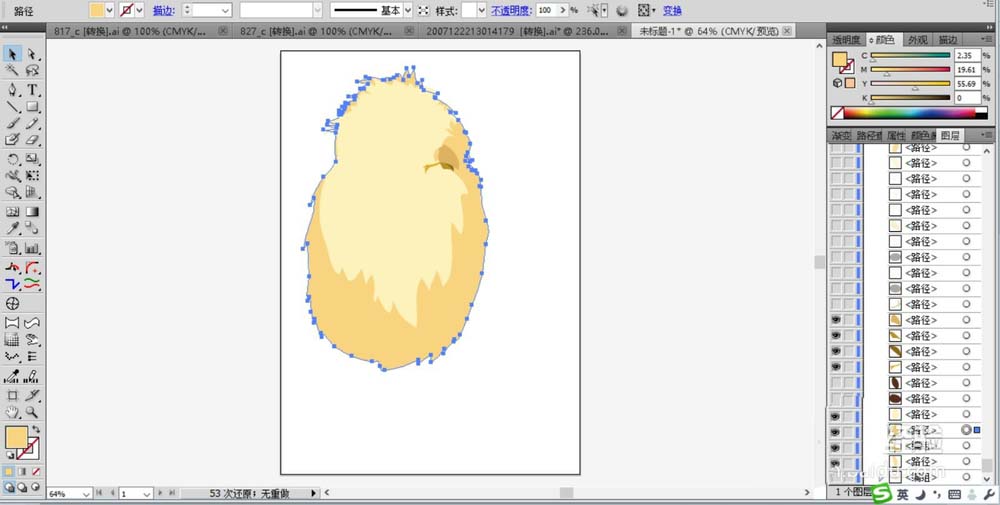1000x505 pixels.
Task: Select the Blend tool
Action: click(32, 228)
